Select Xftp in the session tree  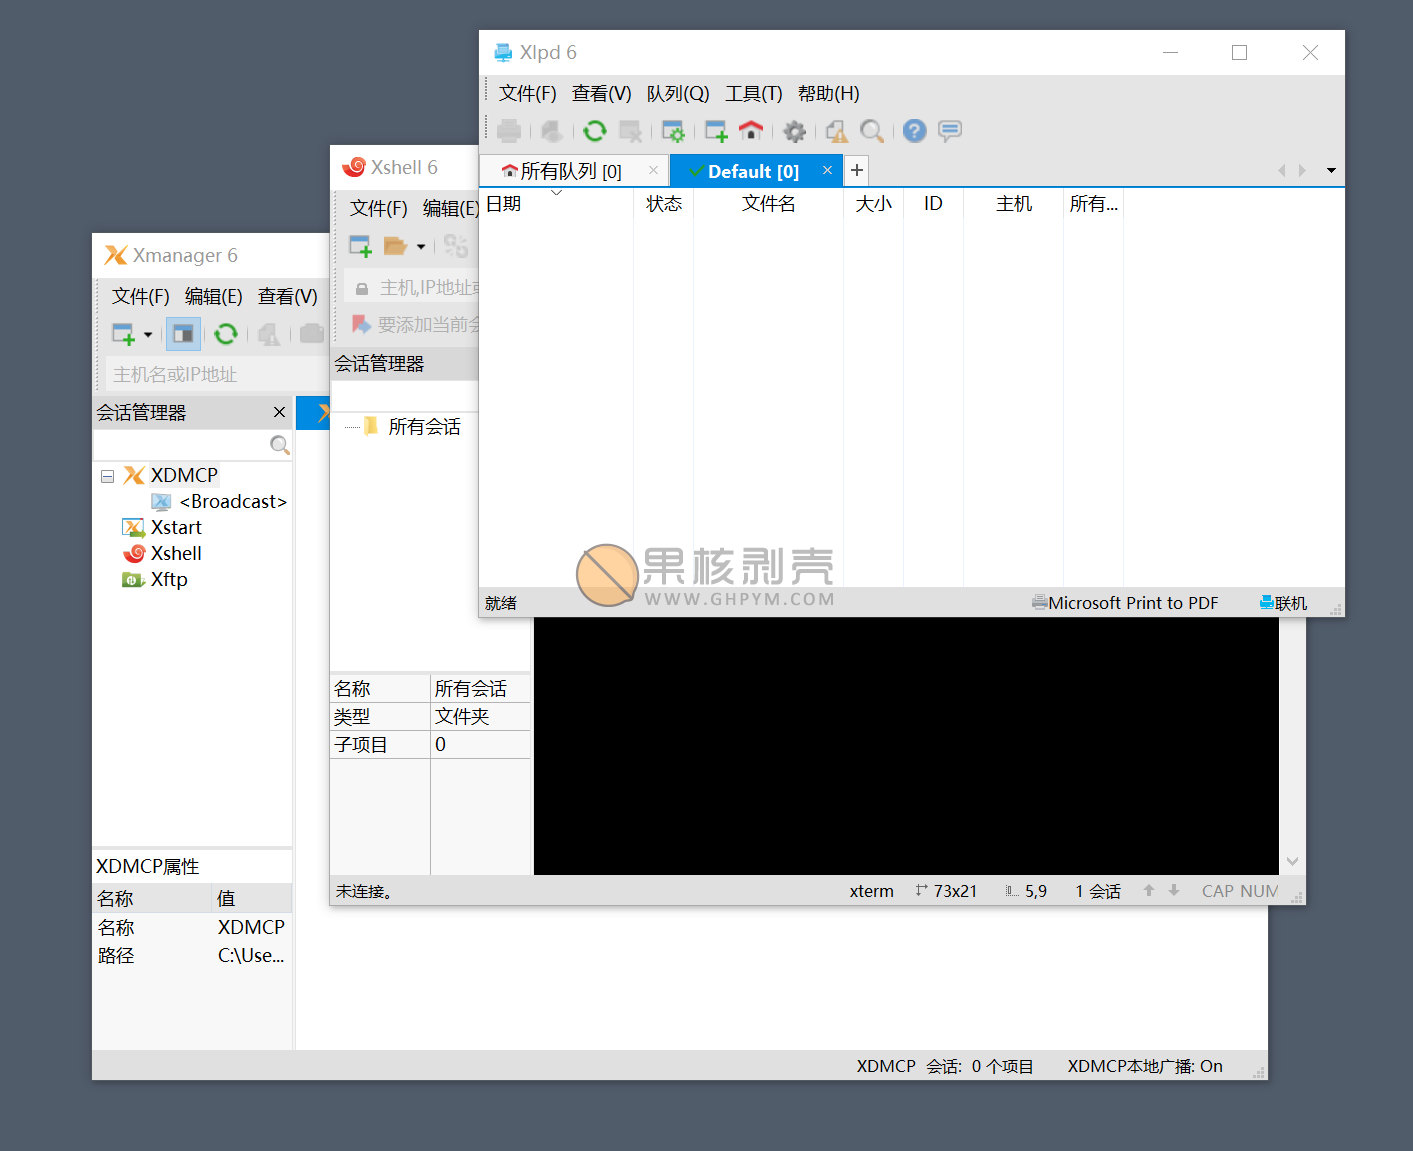coord(168,580)
